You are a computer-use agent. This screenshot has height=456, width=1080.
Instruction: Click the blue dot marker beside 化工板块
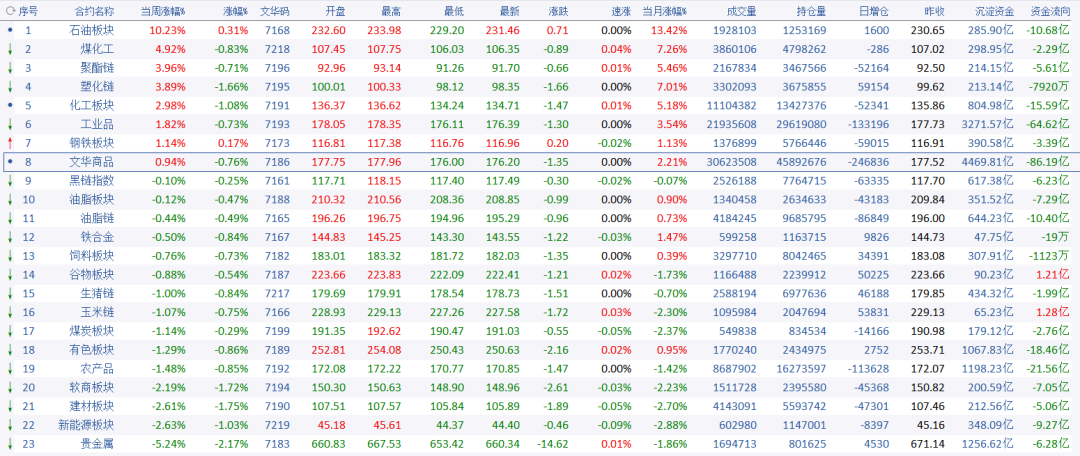pyautogui.click(x=10, y=105)
